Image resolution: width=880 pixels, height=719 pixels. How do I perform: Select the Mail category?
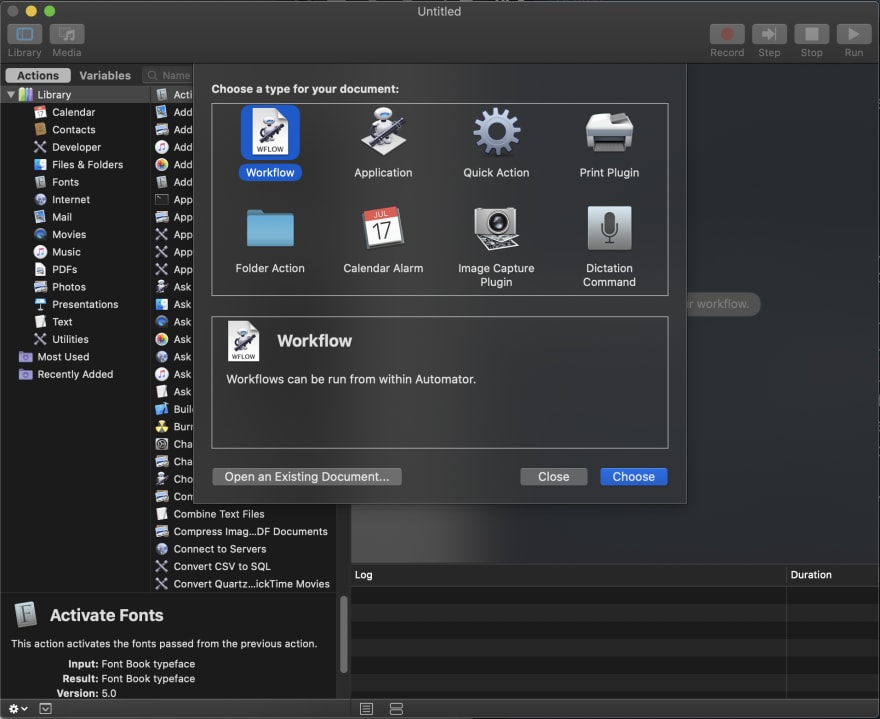pos(62,217)
